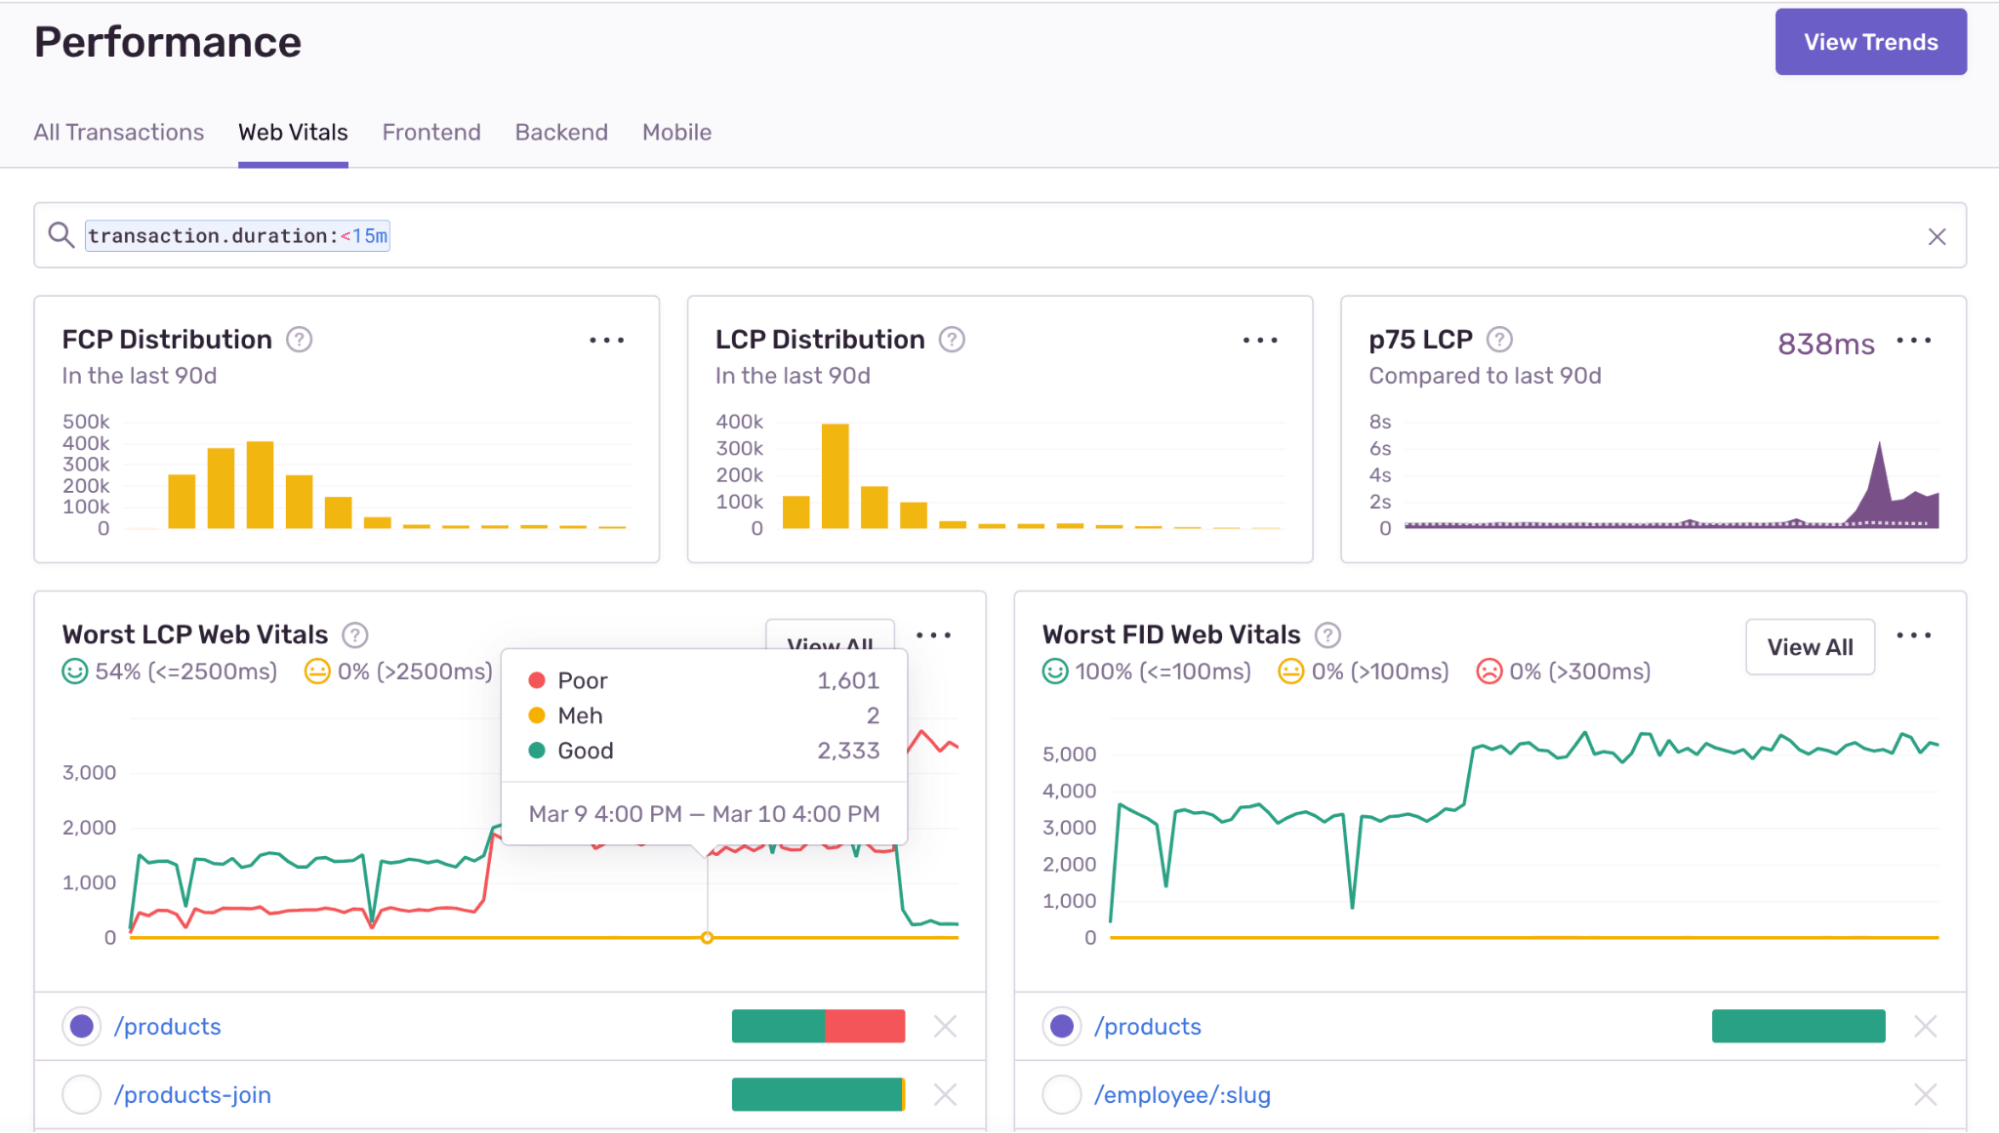
Task: Click the View Trends button
Action: 1870,42
